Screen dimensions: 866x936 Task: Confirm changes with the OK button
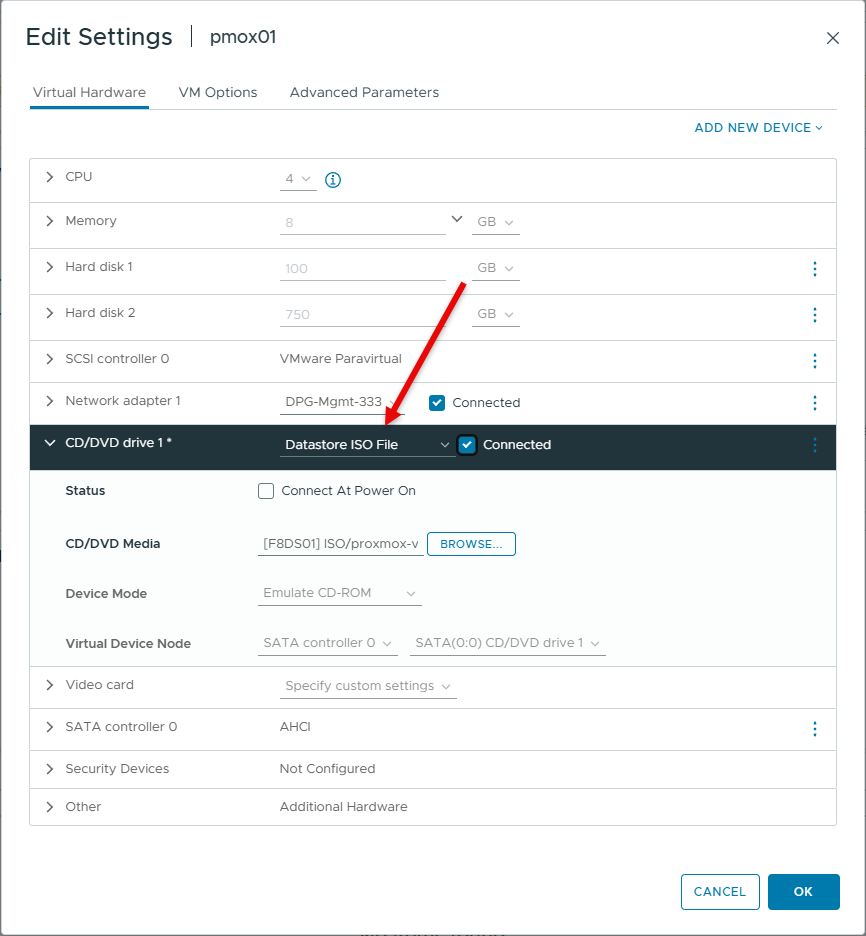pos(804,891)
